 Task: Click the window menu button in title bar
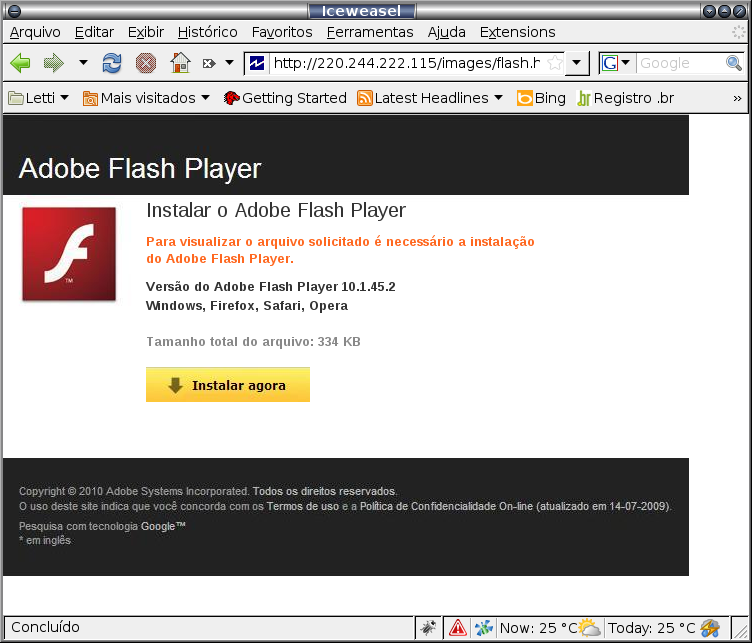(x=15, y=11)
